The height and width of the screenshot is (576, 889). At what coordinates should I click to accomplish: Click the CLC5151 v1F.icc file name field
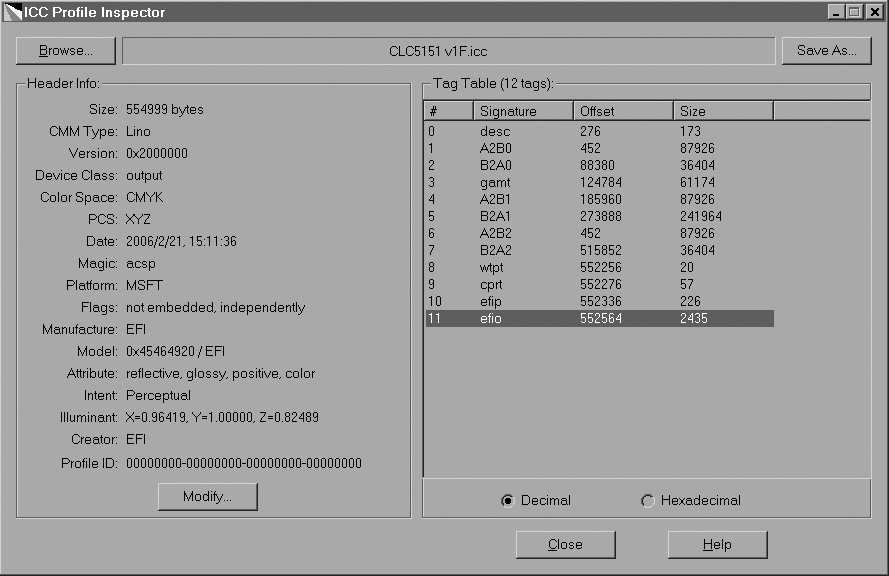(x=448, y=51)
